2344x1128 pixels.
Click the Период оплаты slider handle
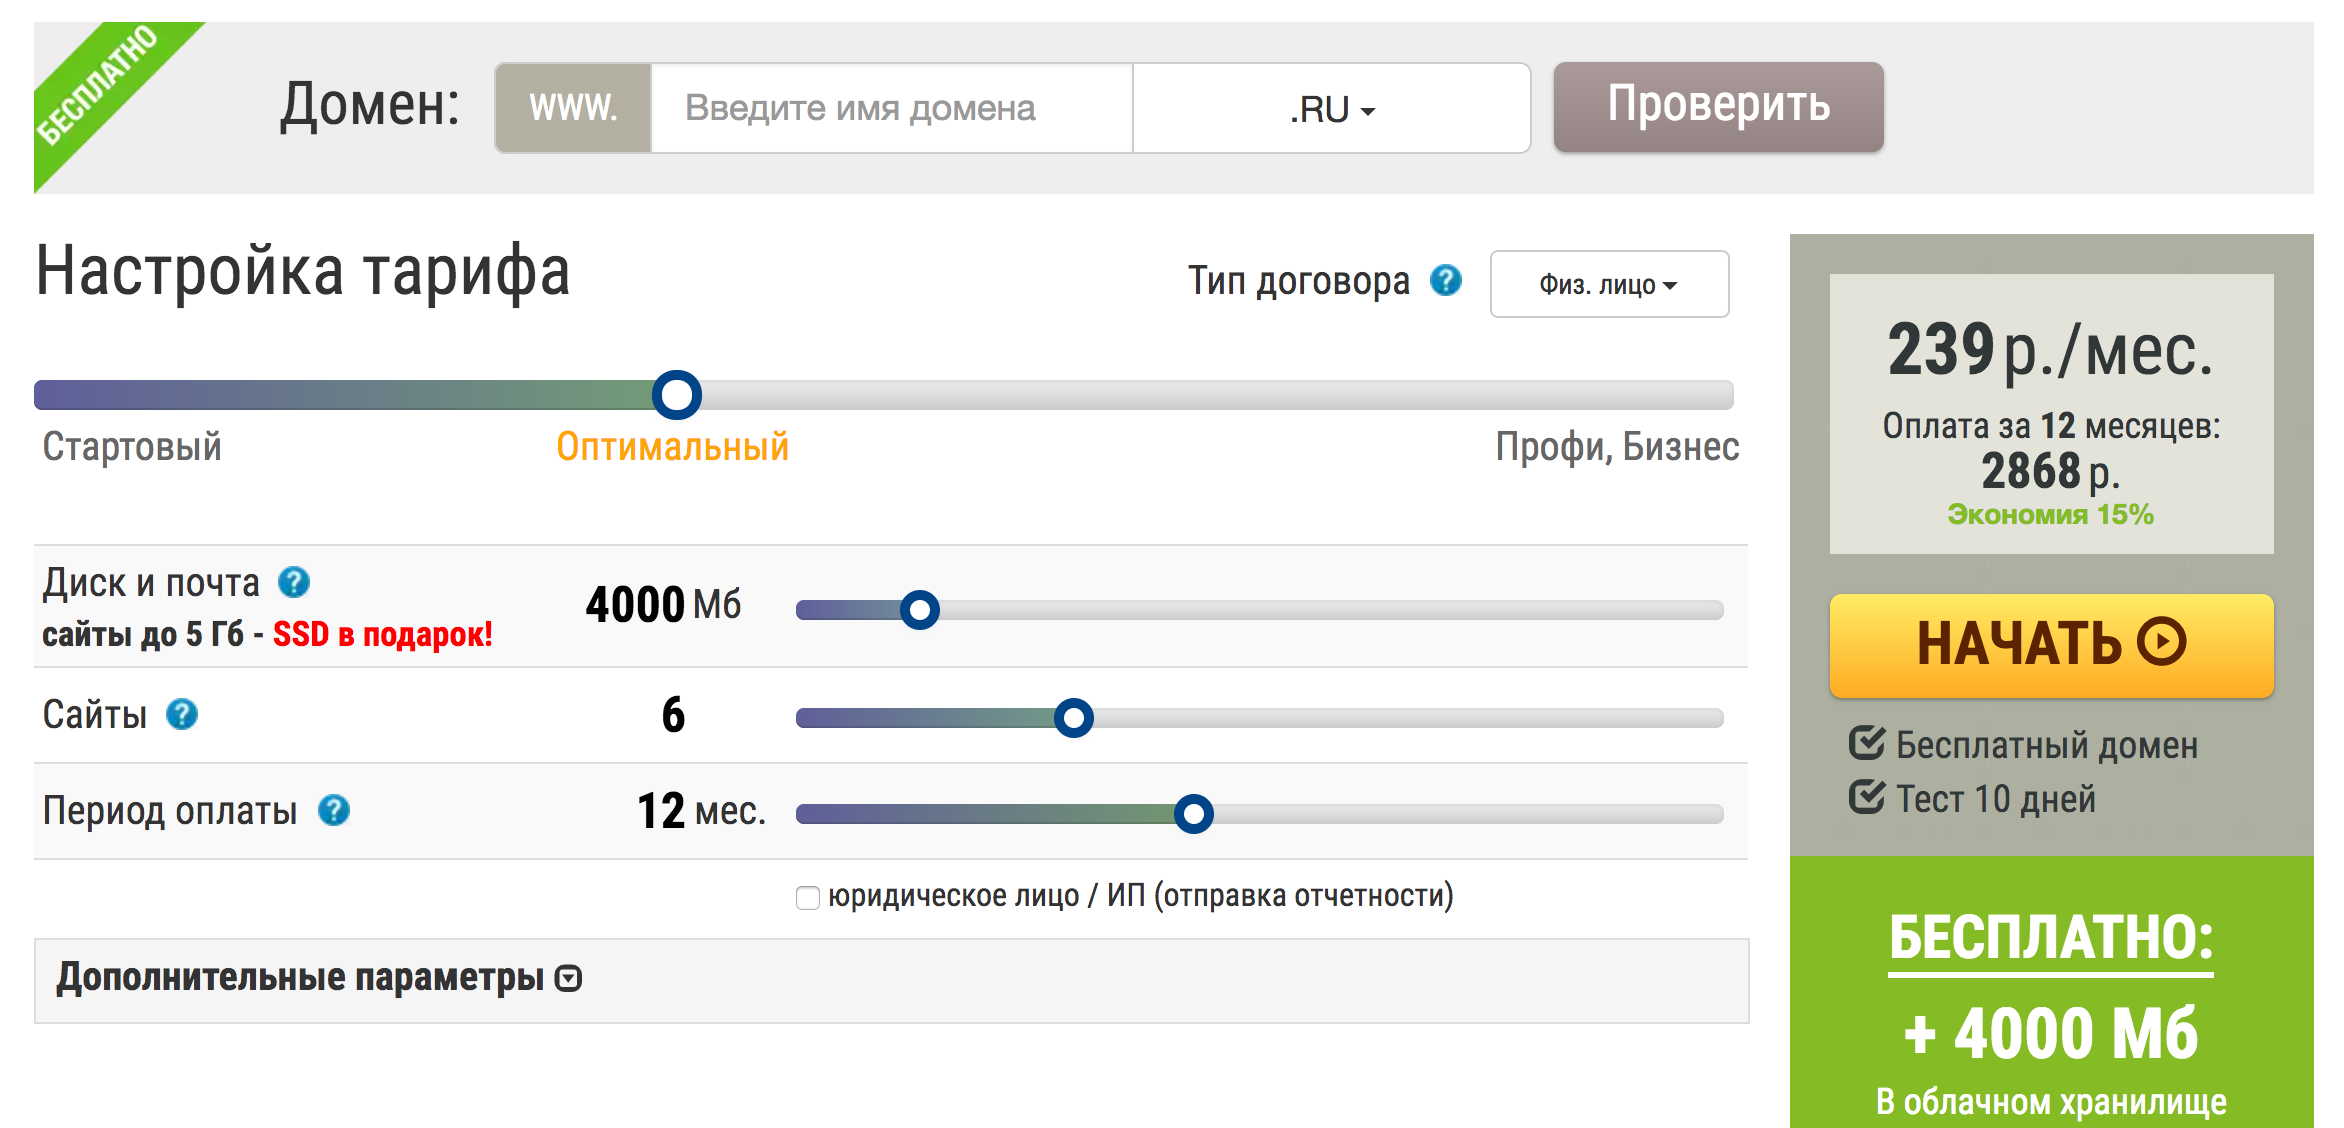pos(1193,814)
